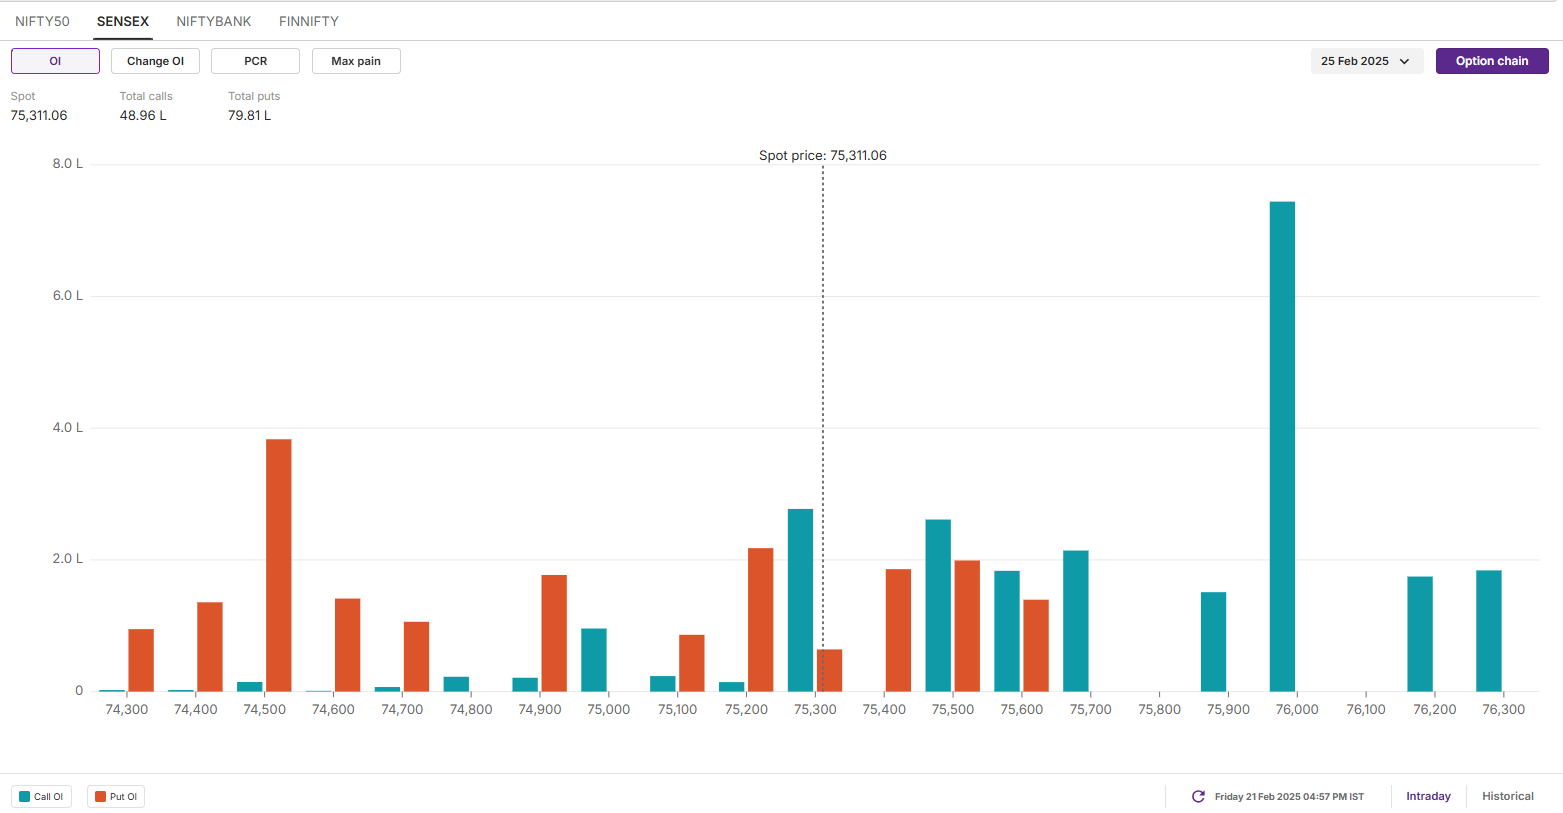
Task: Click the refresh icon beside the timestamp
Action: point(1198,797)
